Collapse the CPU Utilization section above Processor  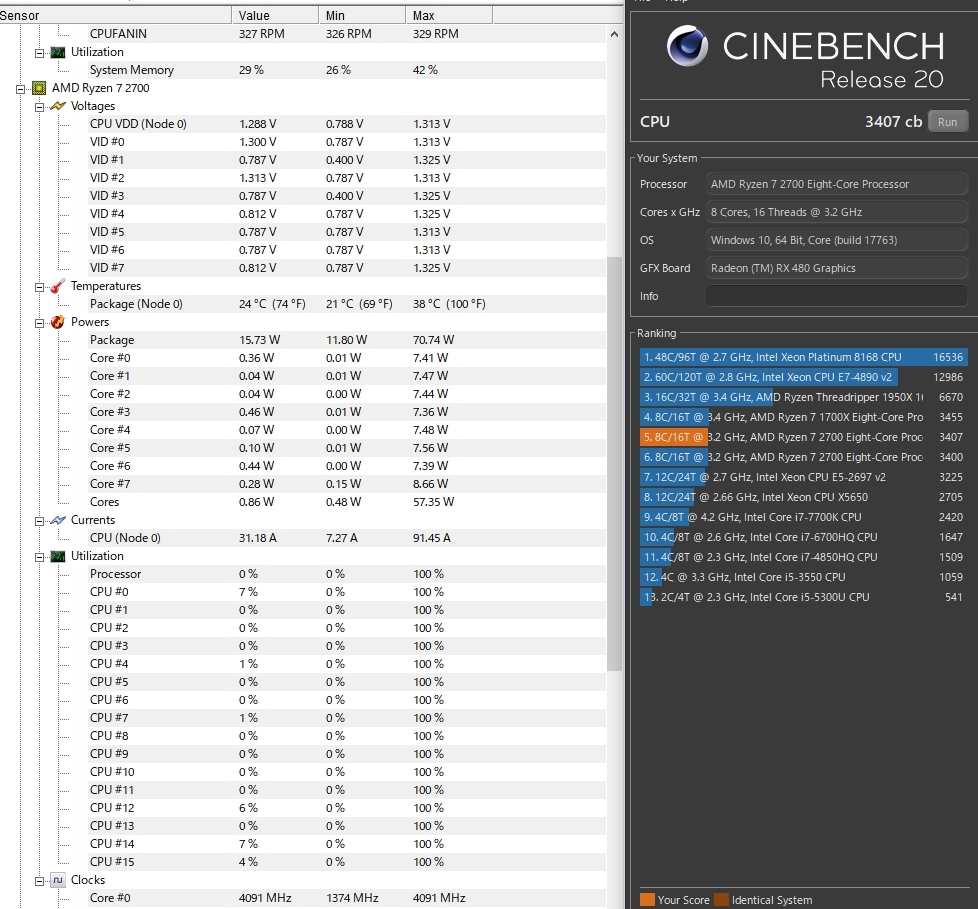(39, 557)
